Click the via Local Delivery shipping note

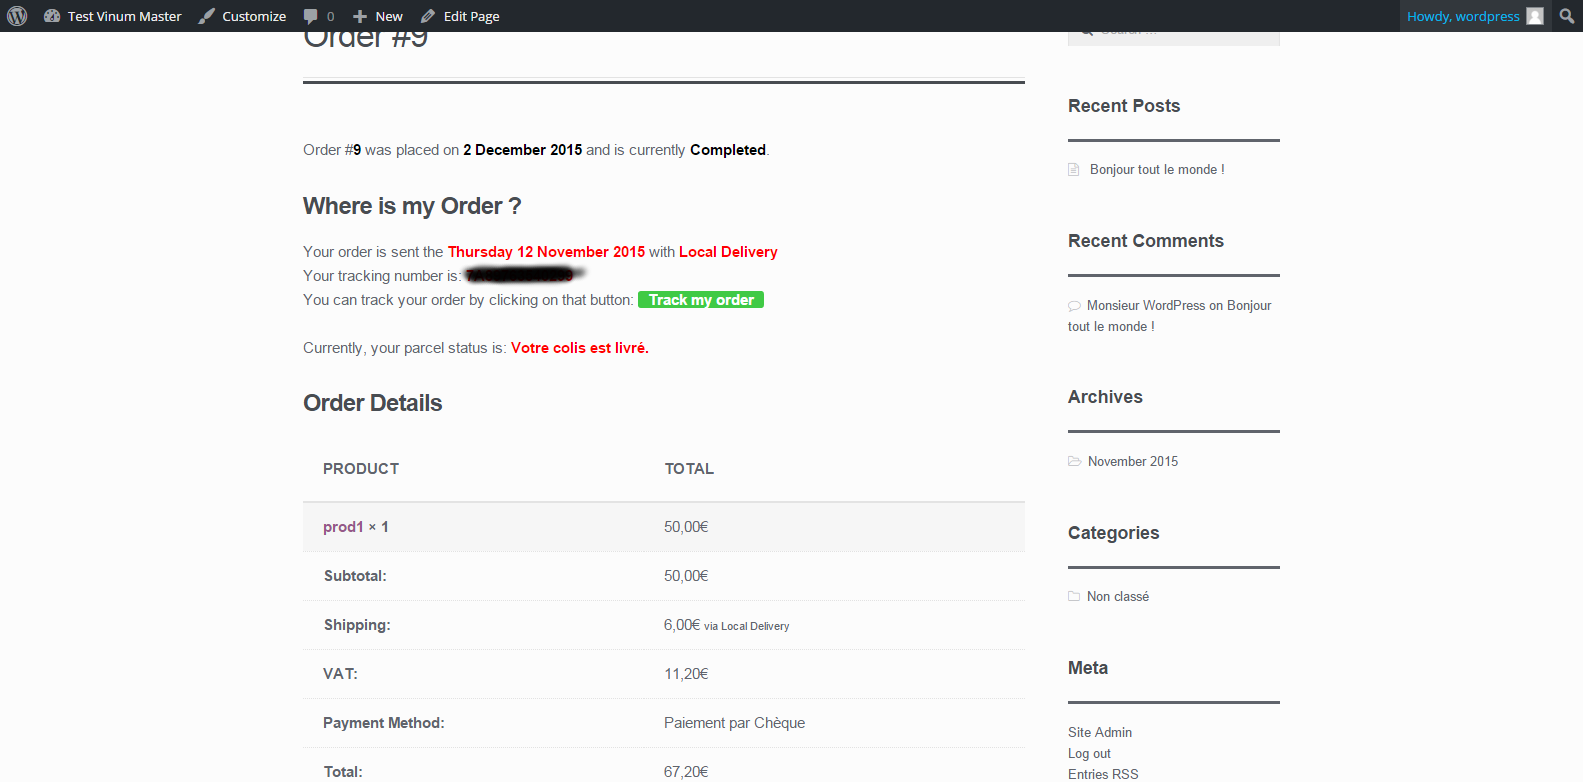tap(747, 626)
